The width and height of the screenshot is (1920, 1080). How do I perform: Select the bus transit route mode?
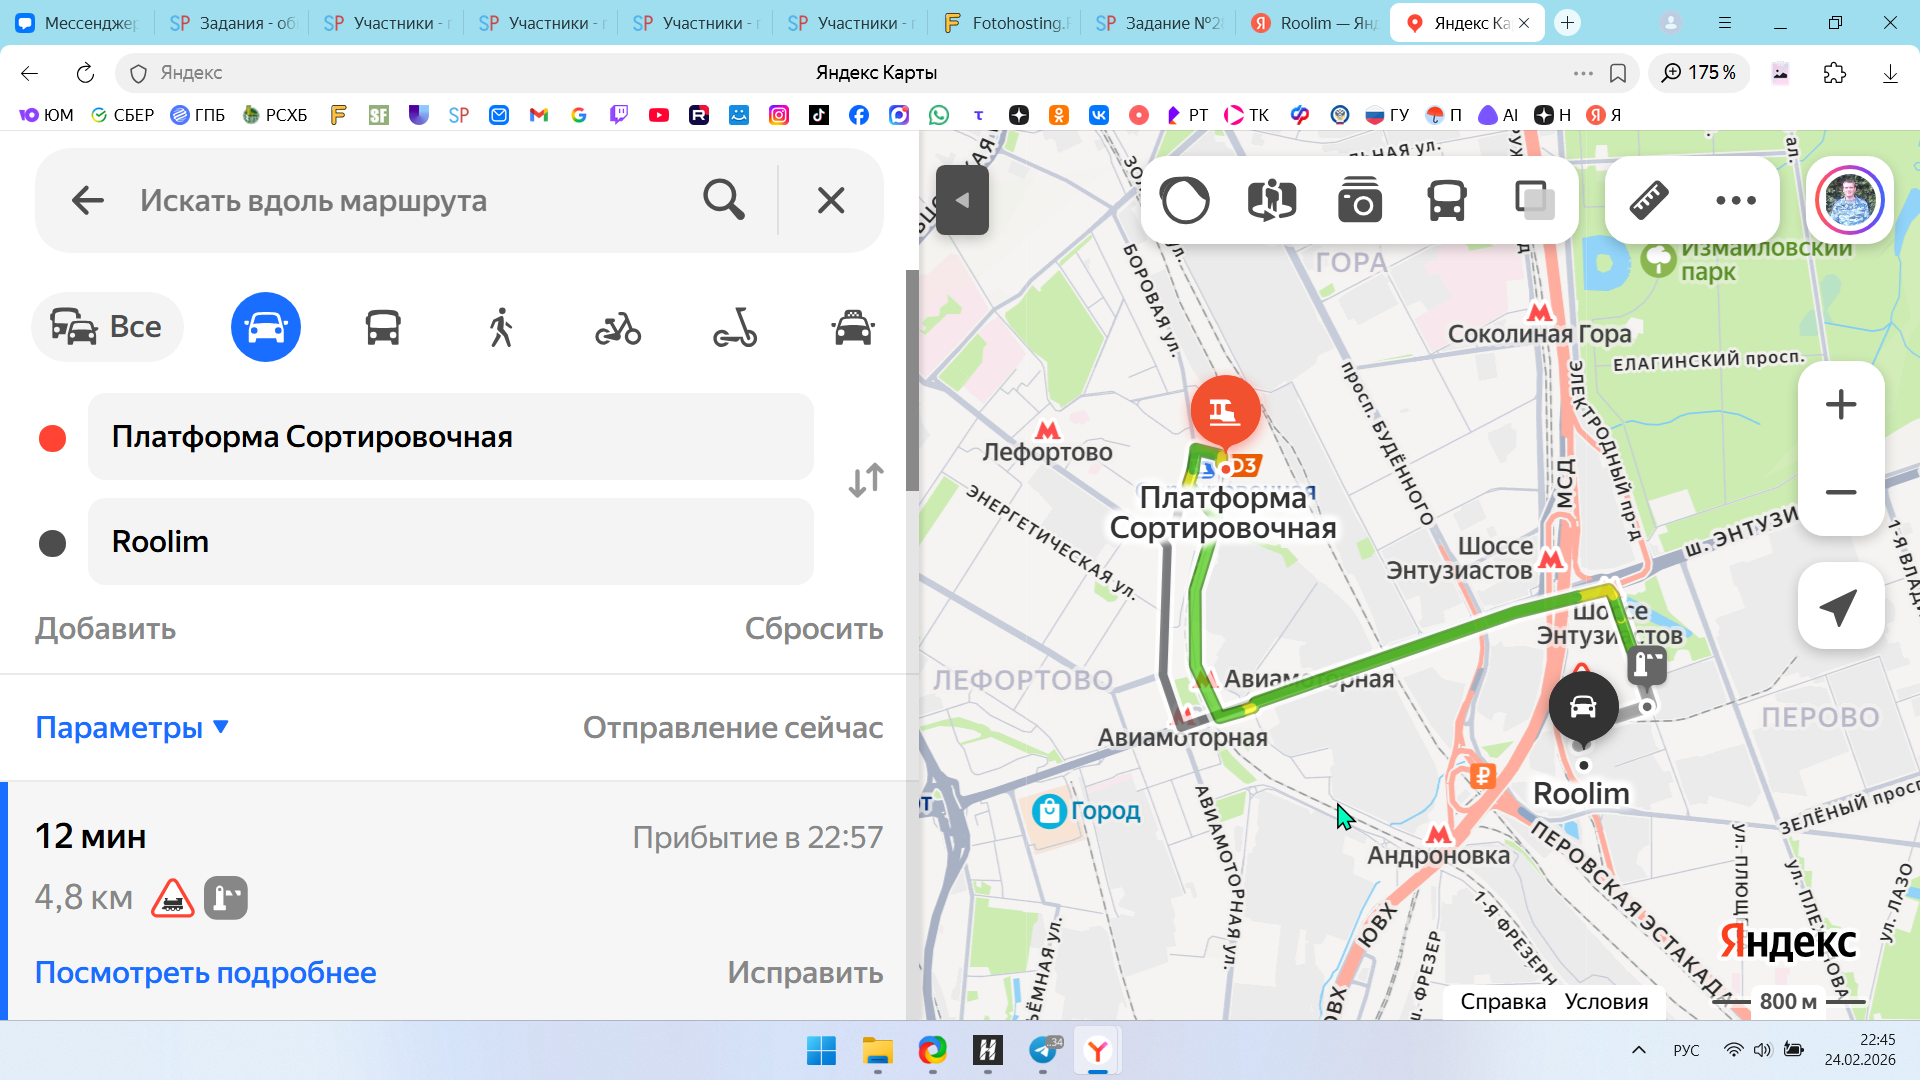pos(383,327)
